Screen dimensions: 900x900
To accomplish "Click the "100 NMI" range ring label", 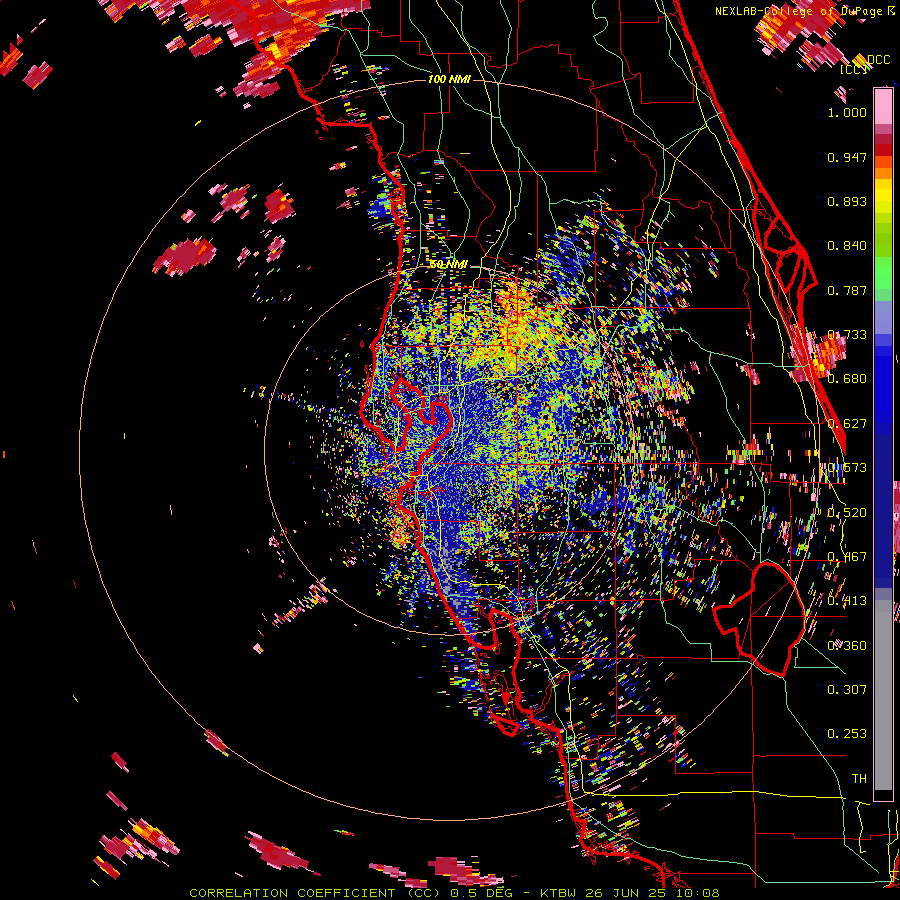I will [x=449, y=79].
